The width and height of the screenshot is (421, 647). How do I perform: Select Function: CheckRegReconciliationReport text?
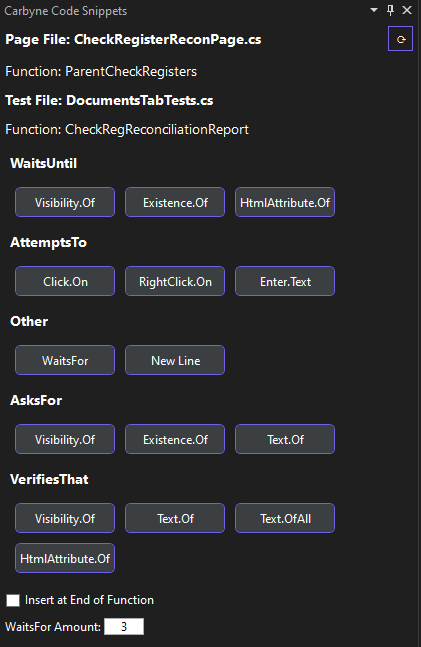click(x=127, y=130)
